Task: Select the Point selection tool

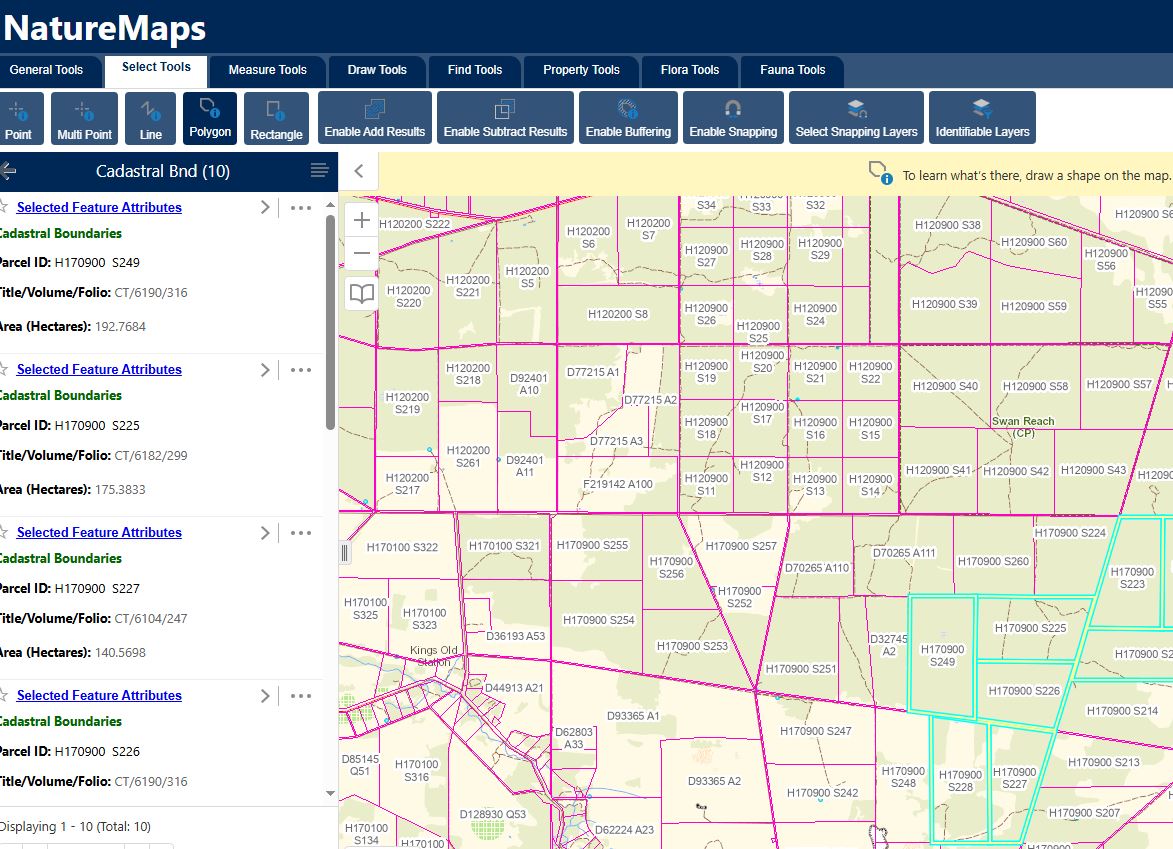Action: click(20, 117)
